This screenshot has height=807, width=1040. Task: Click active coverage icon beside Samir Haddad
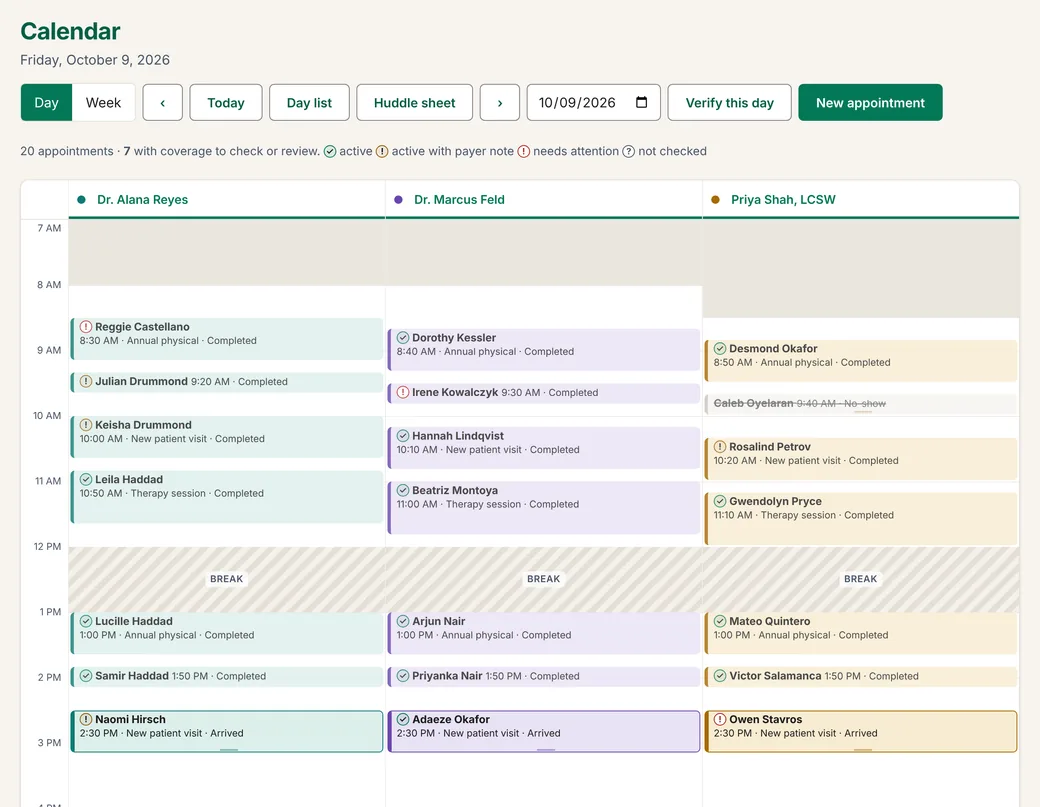coord(86,676)
